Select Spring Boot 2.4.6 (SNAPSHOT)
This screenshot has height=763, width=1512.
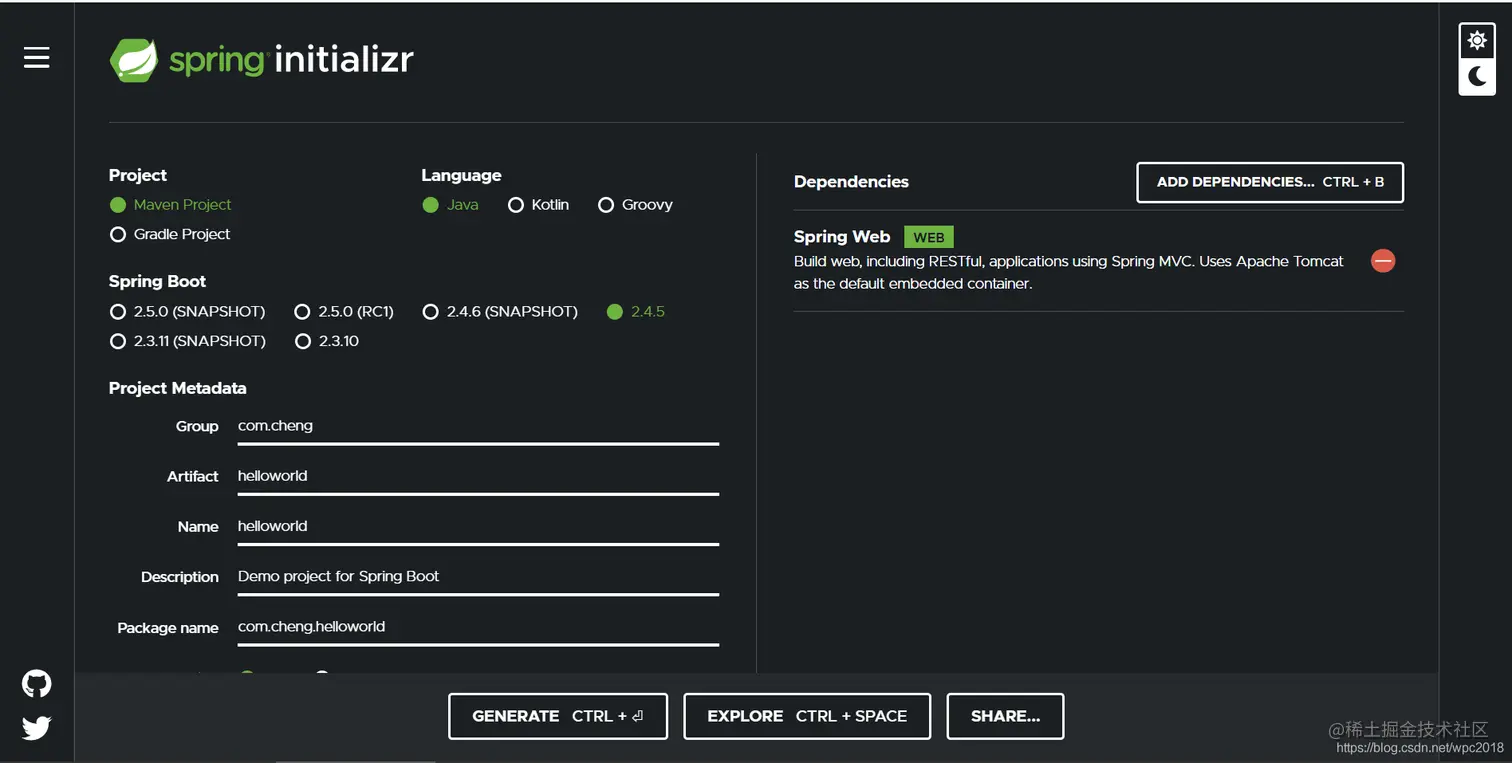pyautogui.click(x=500, y=312)
